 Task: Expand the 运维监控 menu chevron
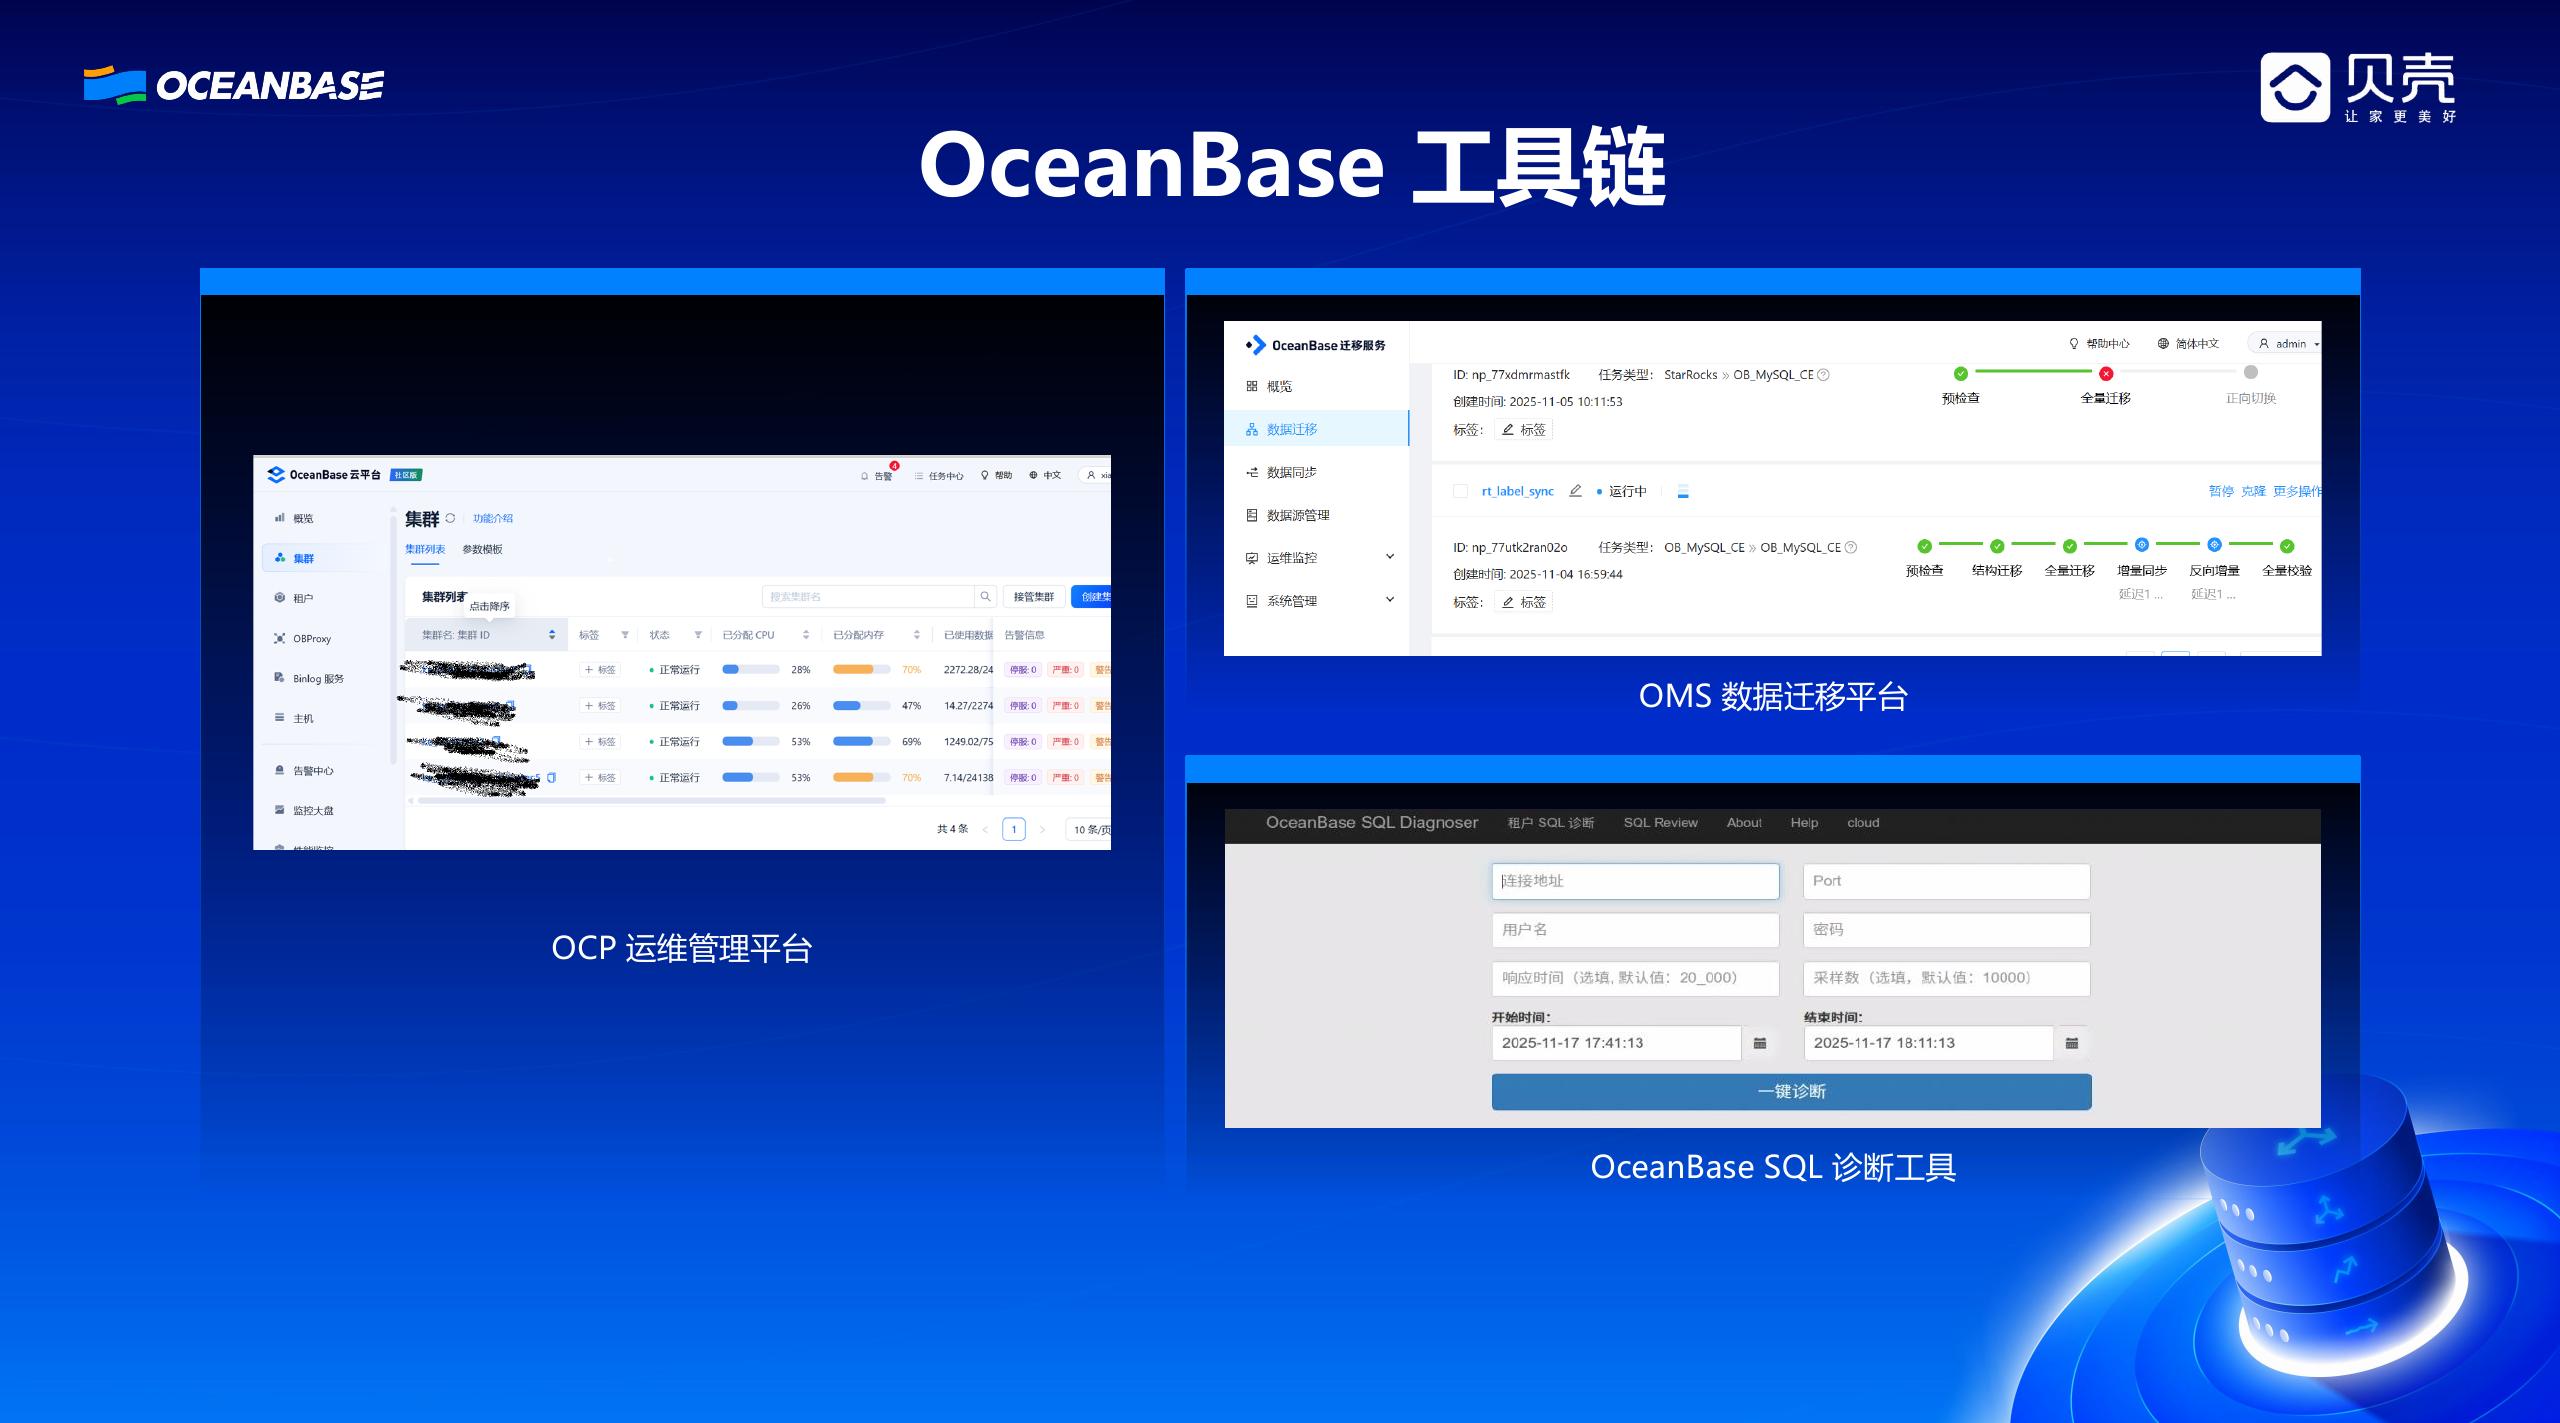click(x=1389, y=557)
